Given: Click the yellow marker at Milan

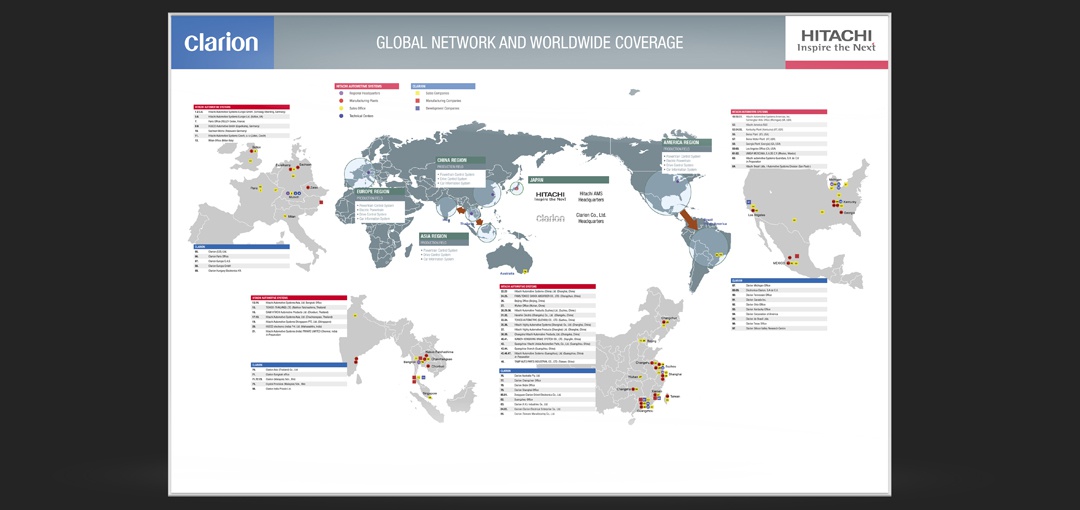Looking at the screenshot, I should 284,216.
